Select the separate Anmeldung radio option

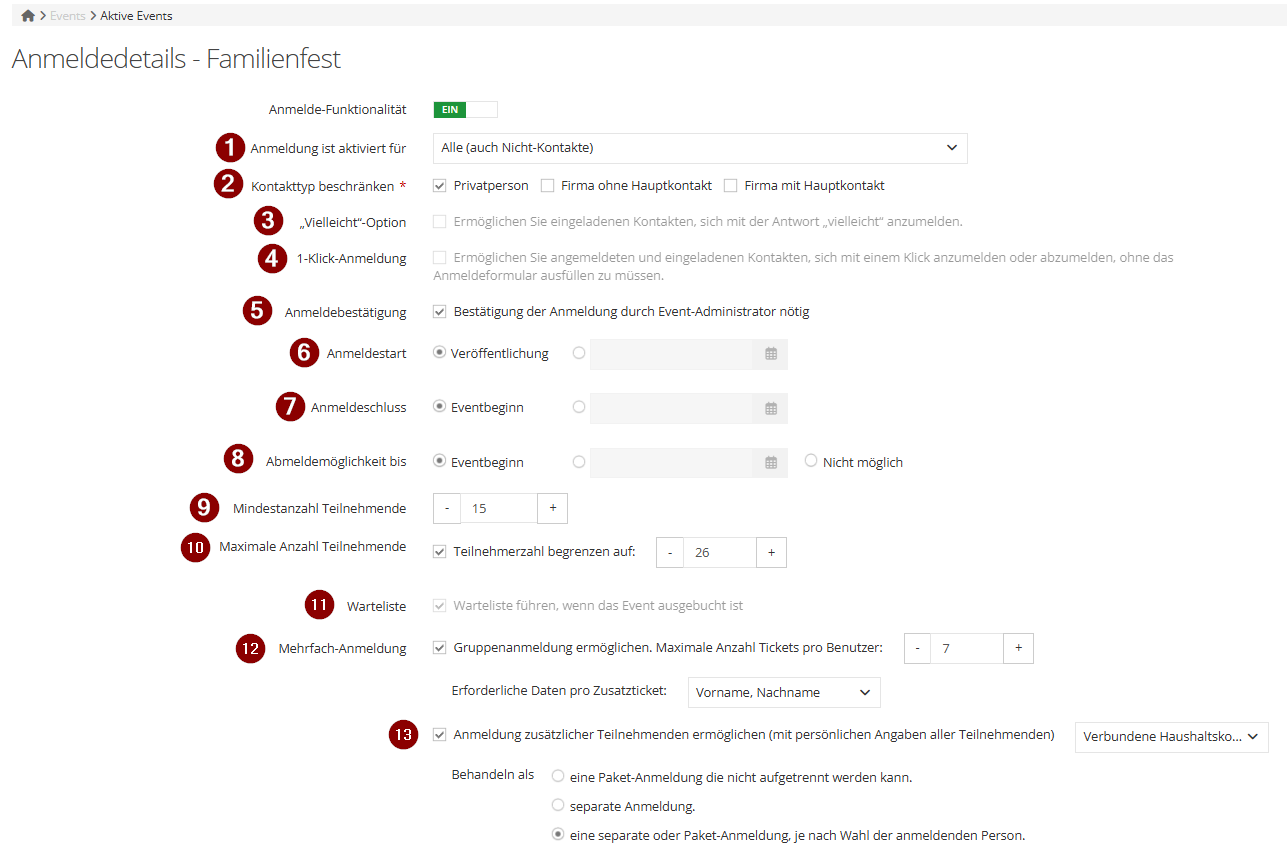coord(558,805)
